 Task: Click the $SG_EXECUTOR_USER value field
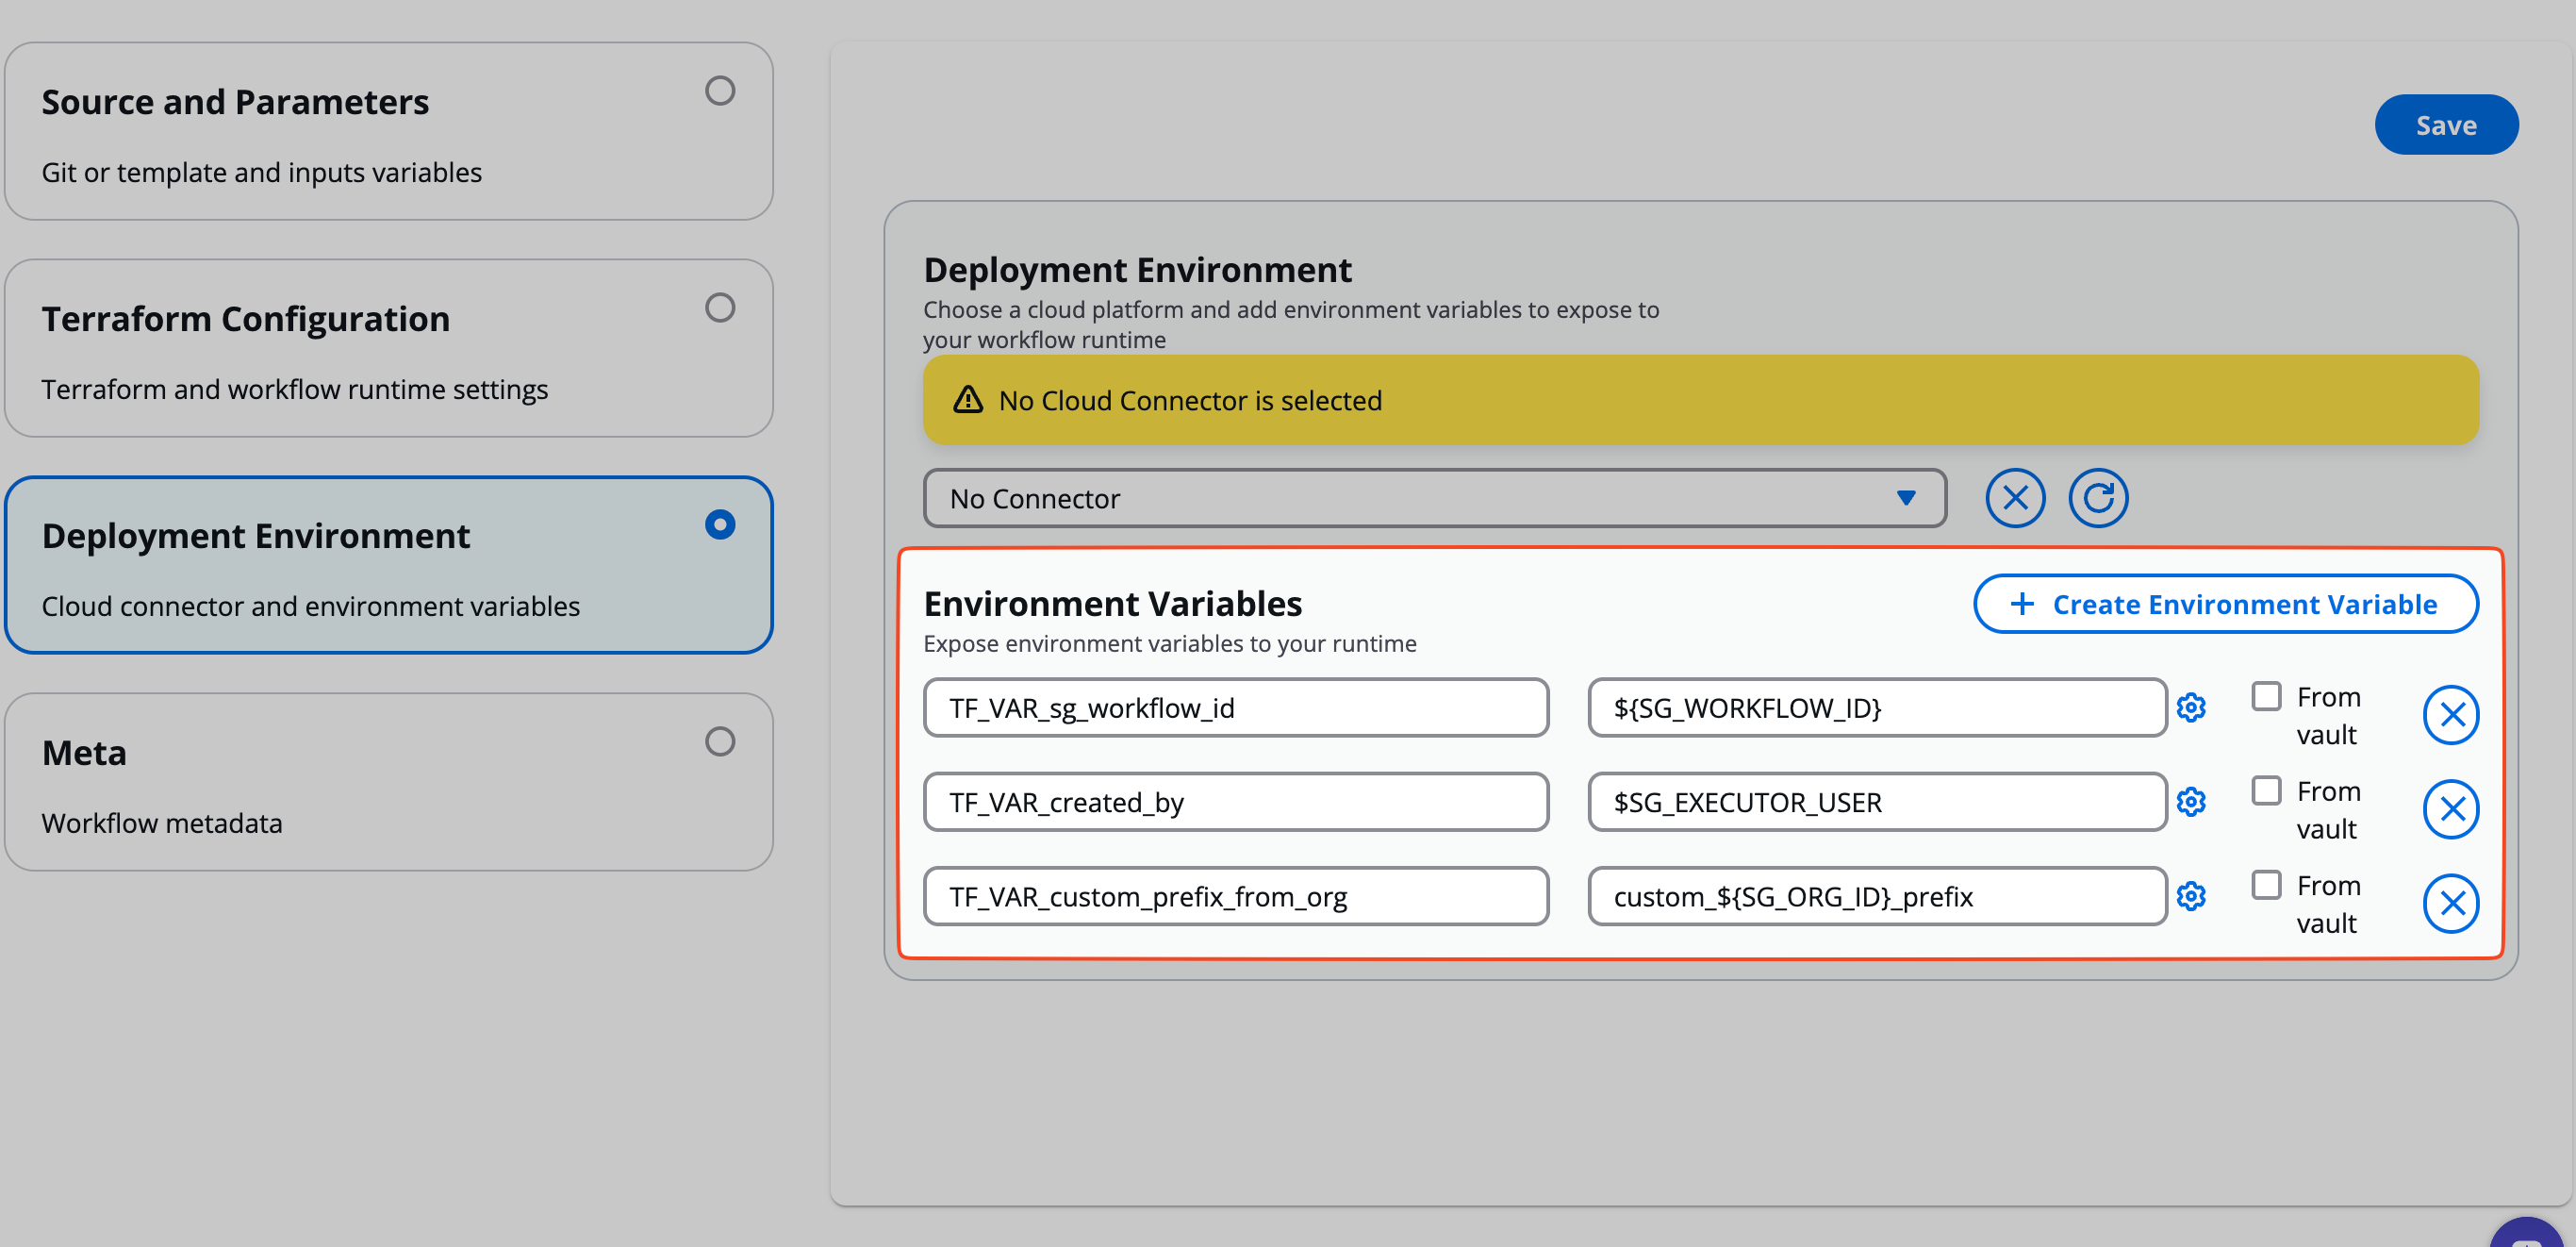click(x=1876, y=802)
